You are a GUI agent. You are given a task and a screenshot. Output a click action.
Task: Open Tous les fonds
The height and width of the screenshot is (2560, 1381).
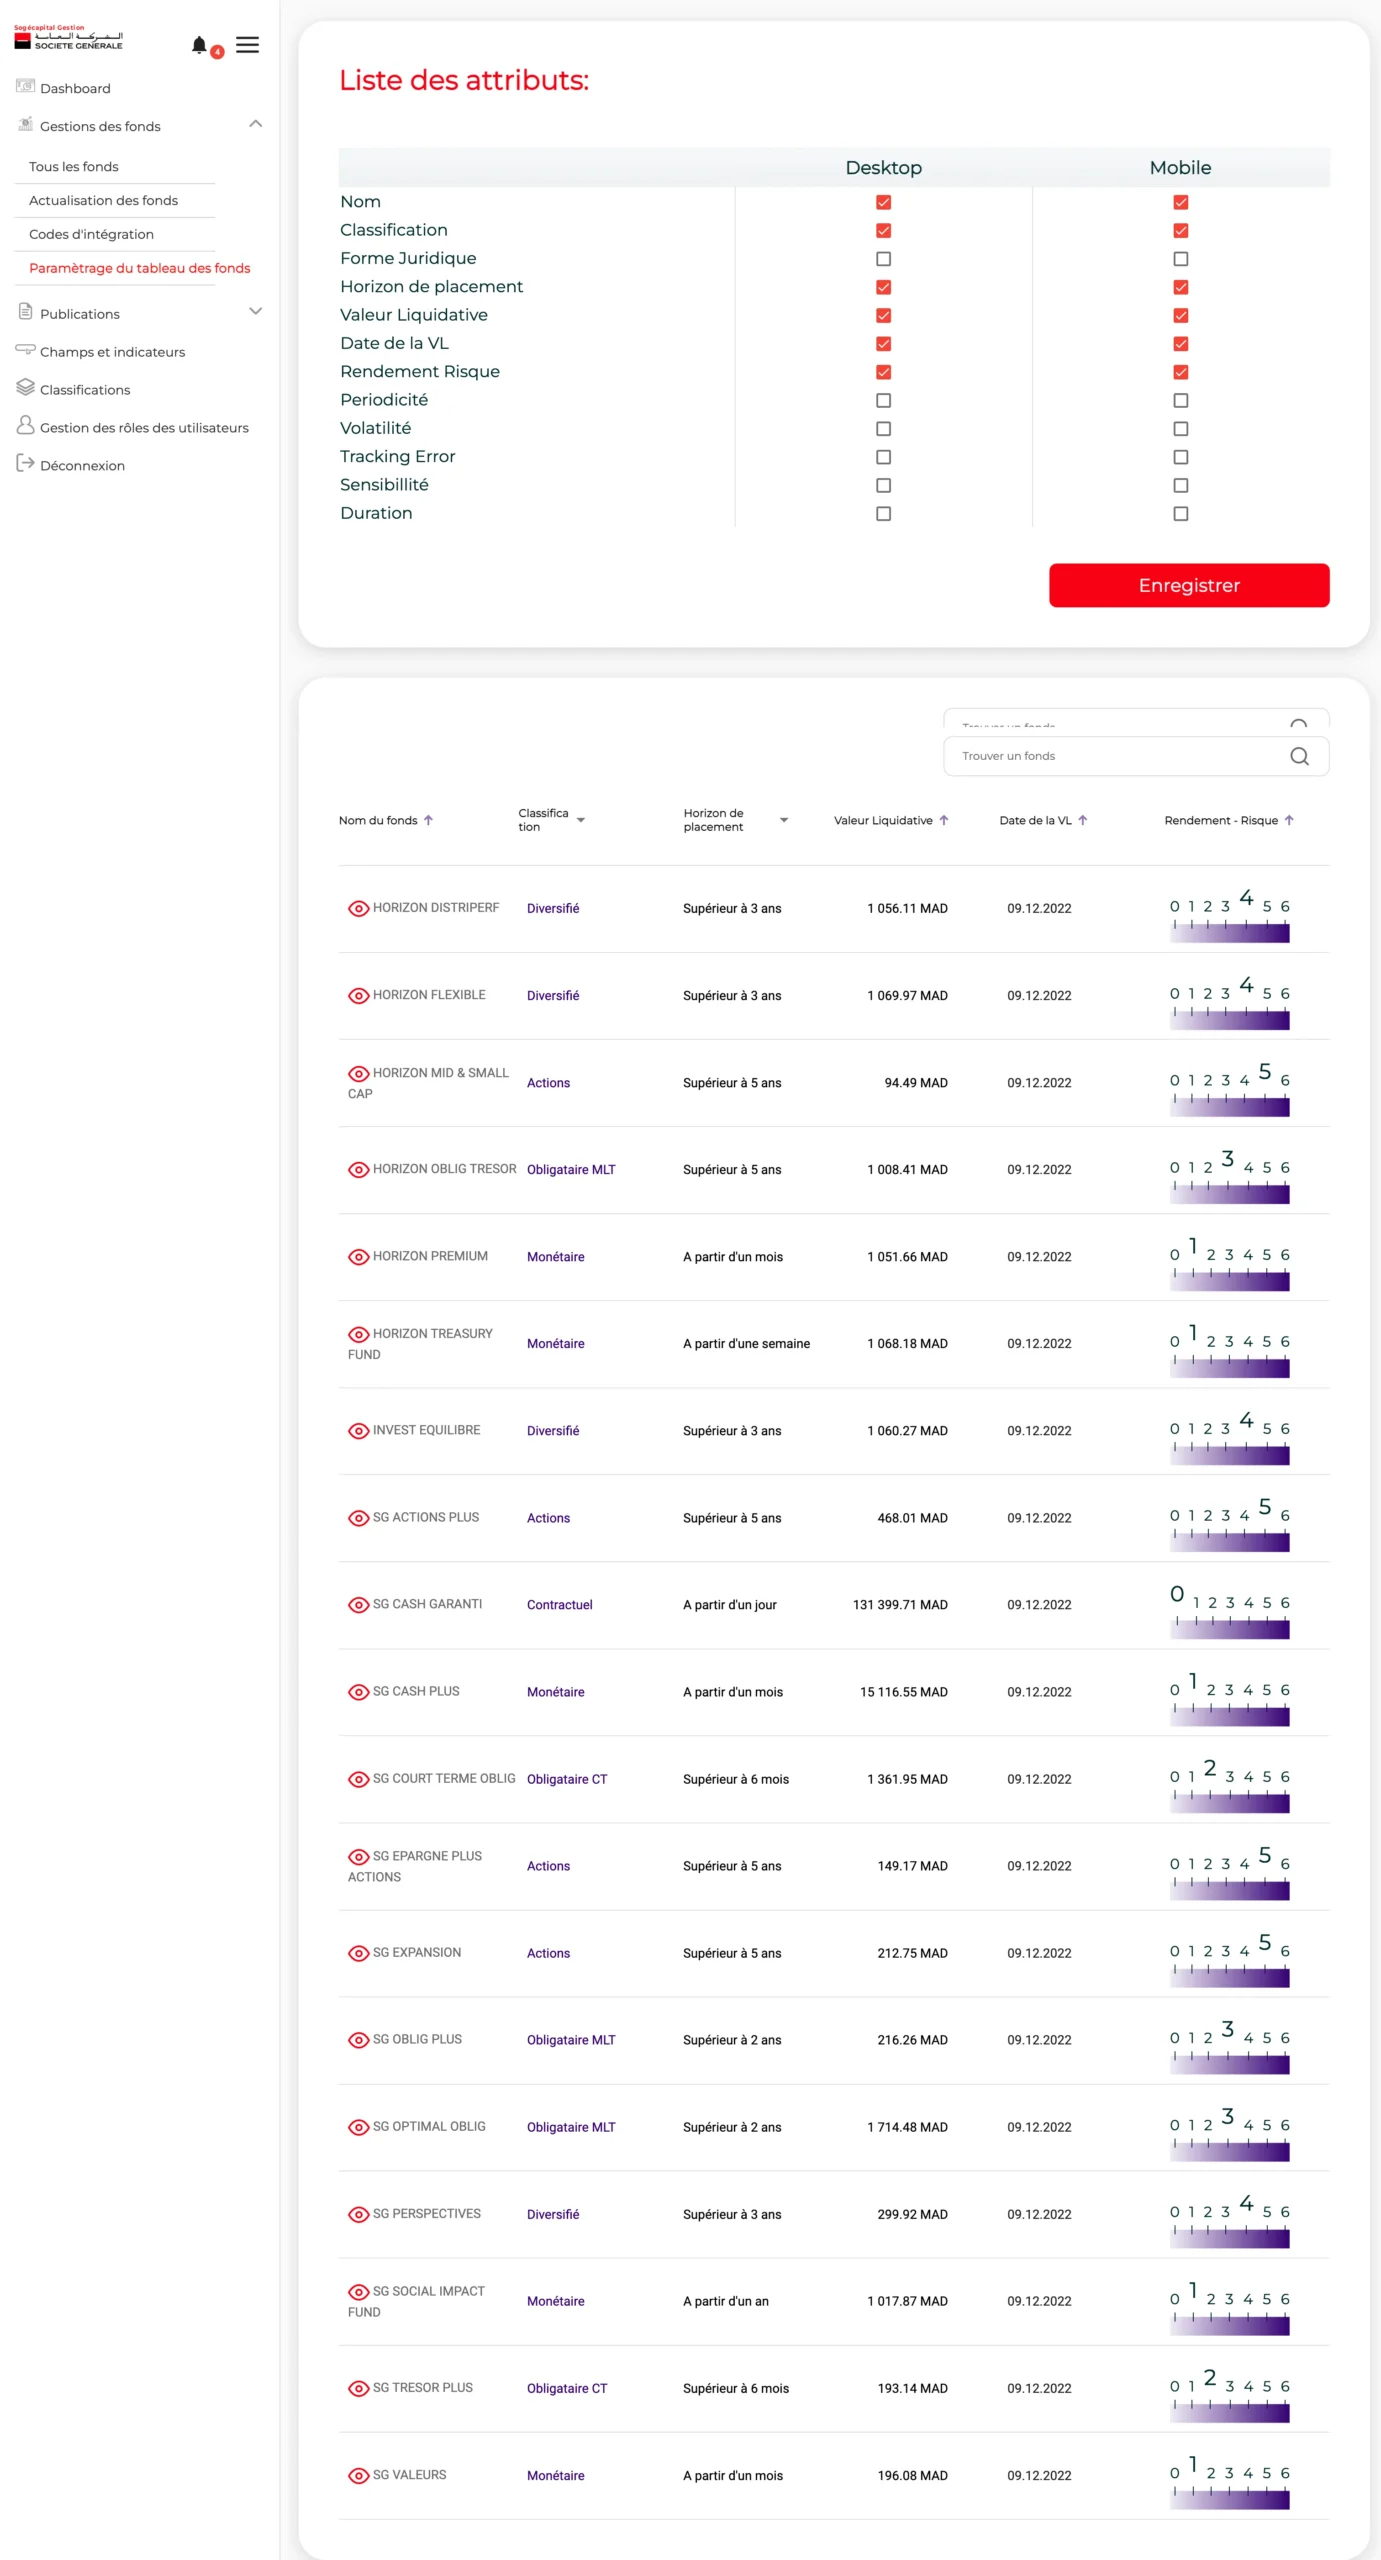(x=74, y=166)
